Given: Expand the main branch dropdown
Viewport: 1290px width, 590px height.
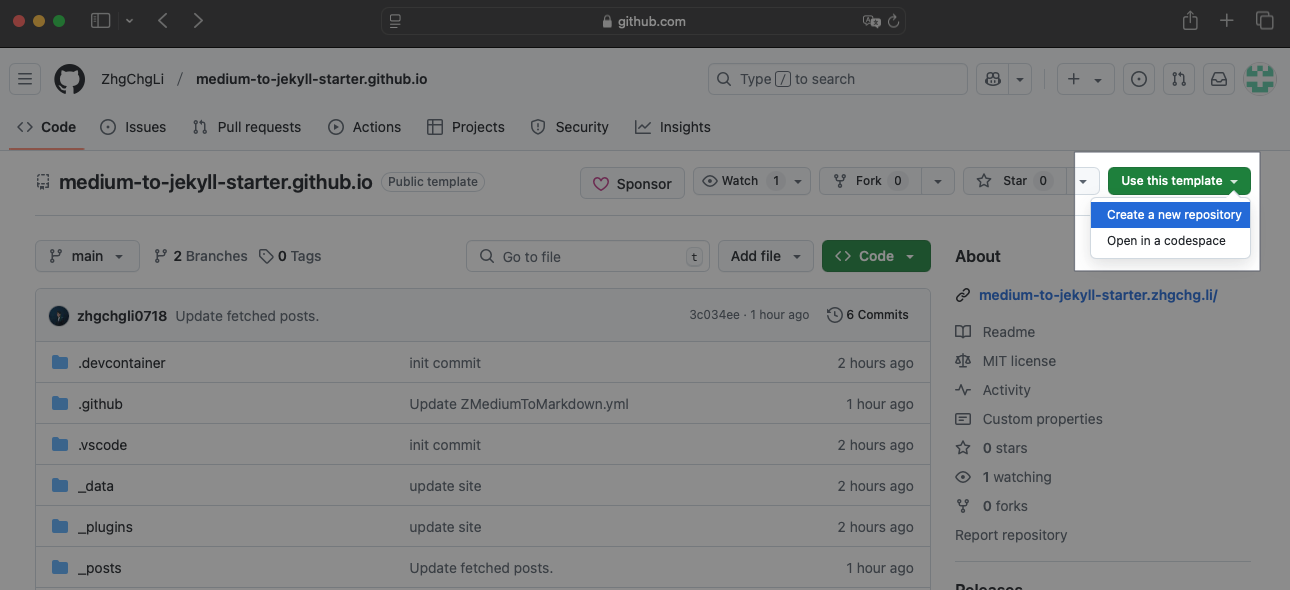Looking at the screenshot, I should point(86,256).
